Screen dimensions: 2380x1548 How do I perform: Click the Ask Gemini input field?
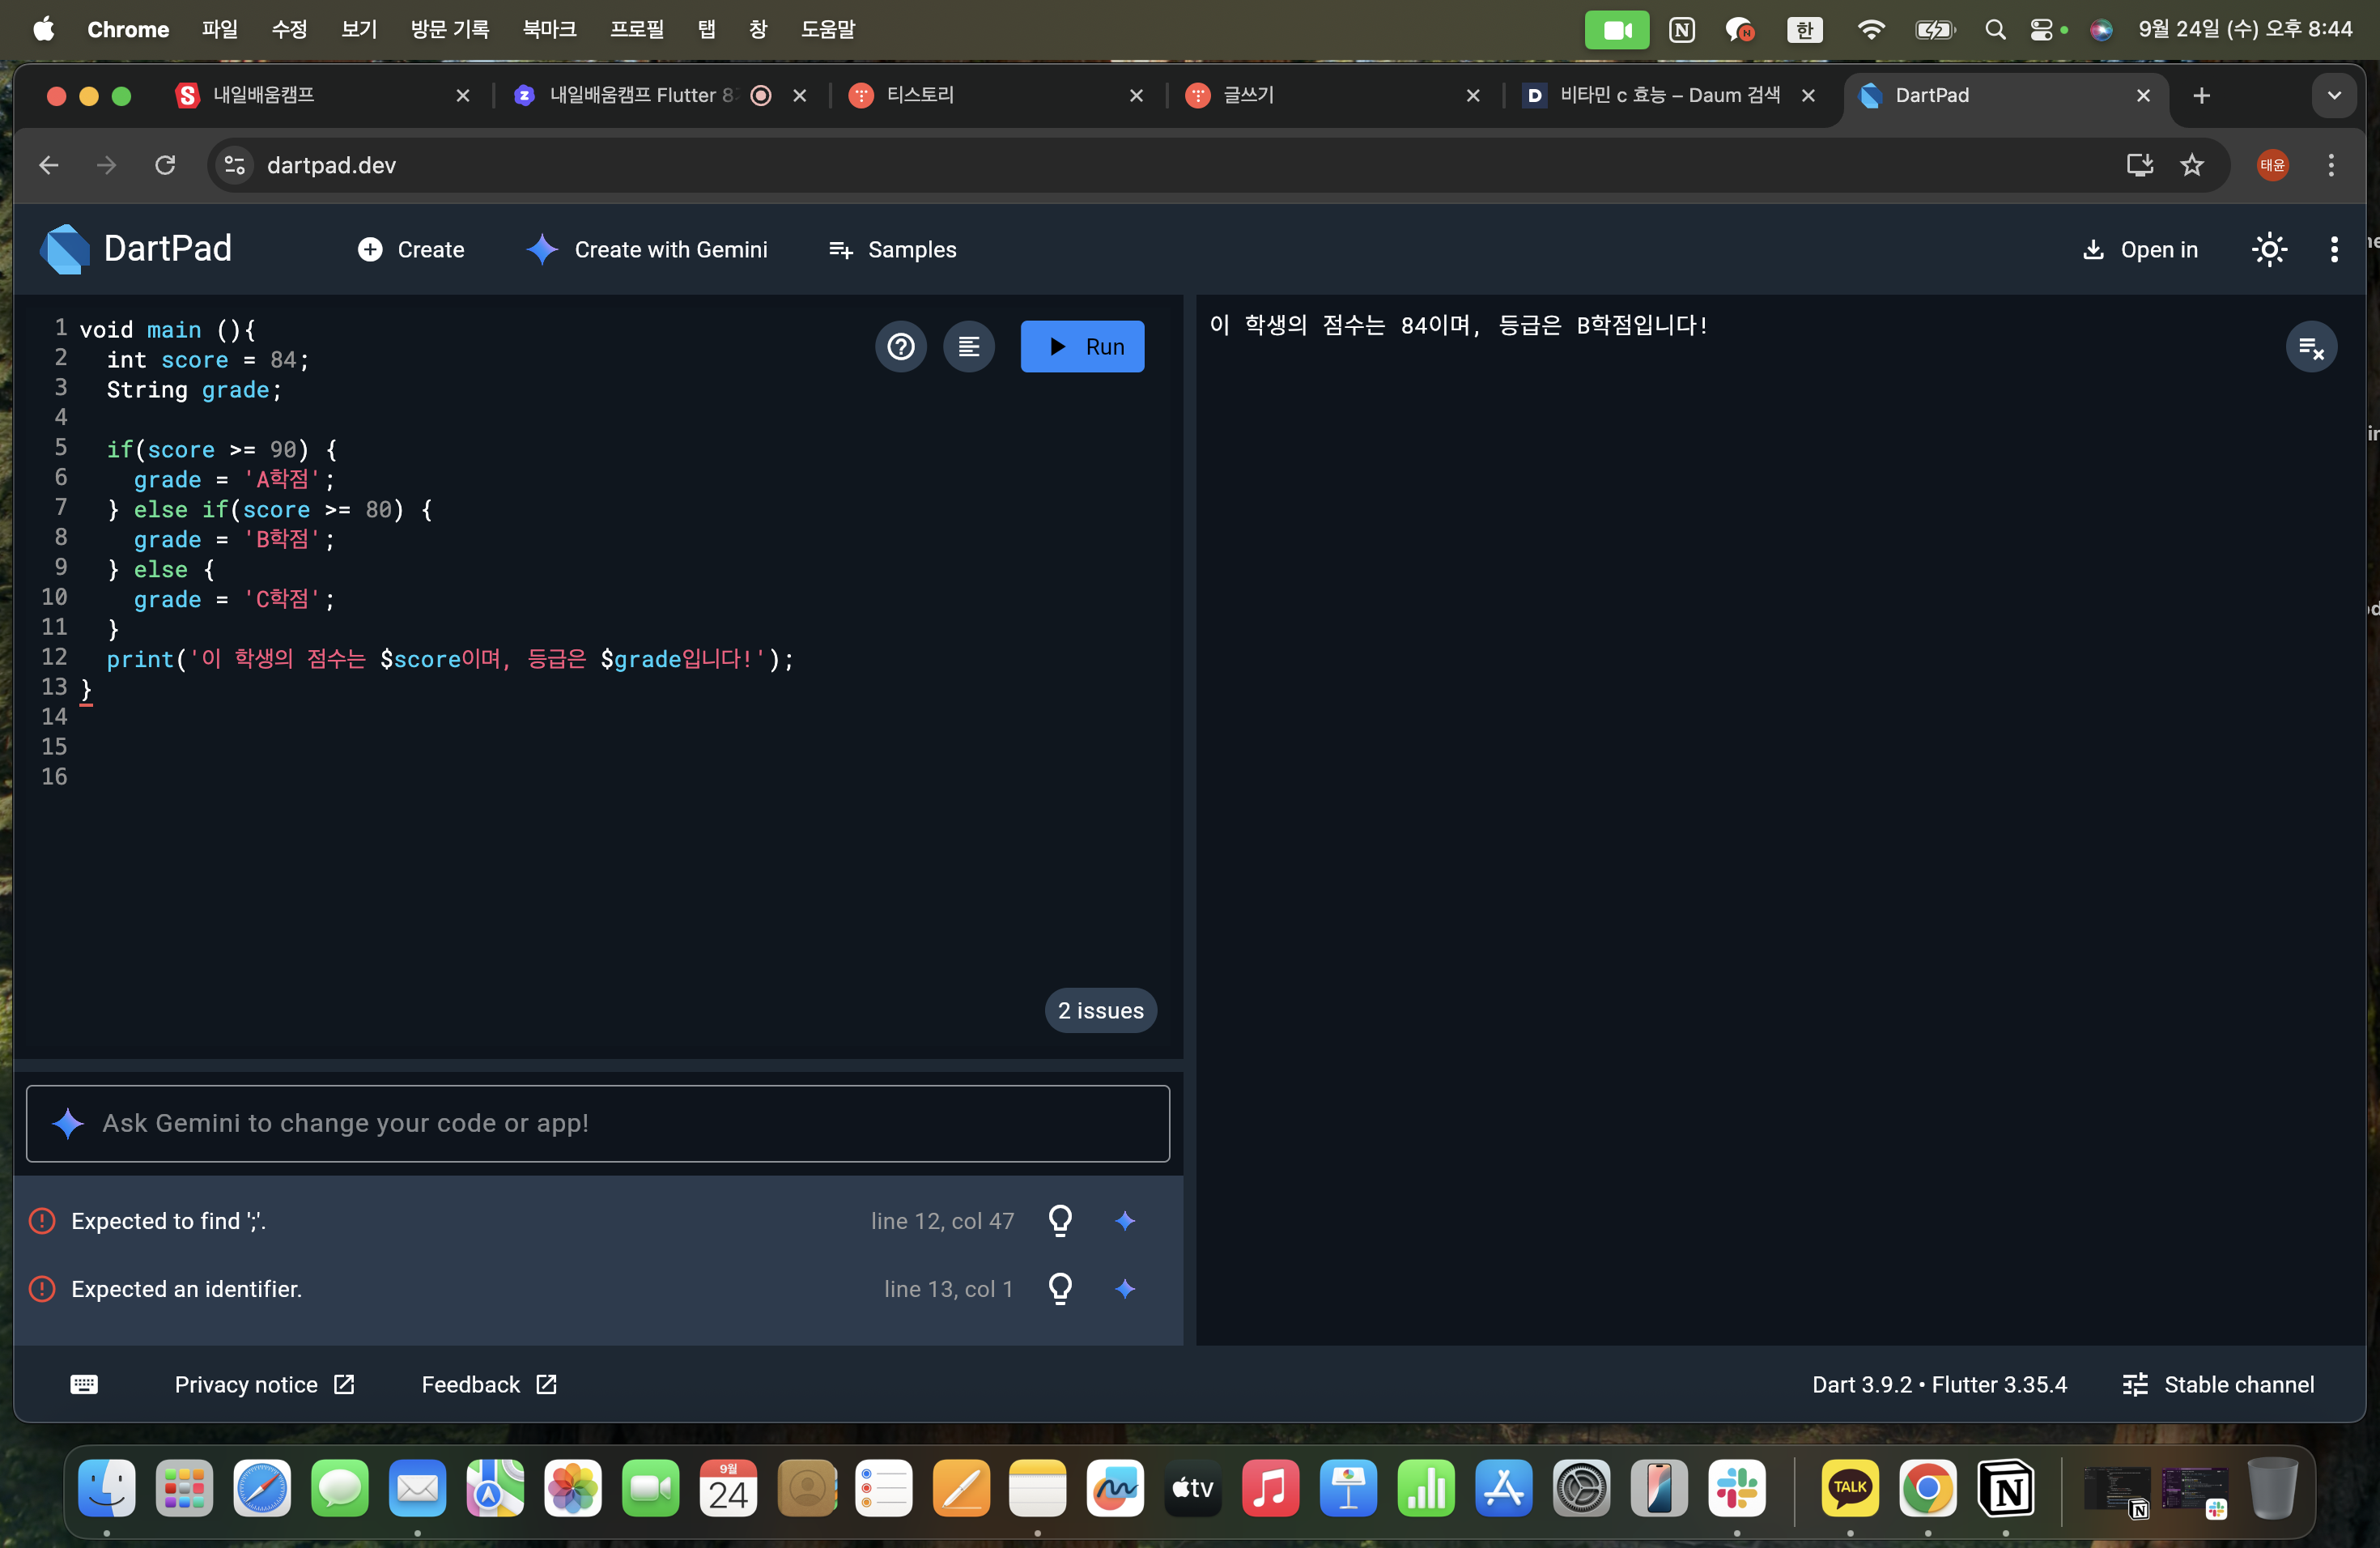[x=598, y=1123]
